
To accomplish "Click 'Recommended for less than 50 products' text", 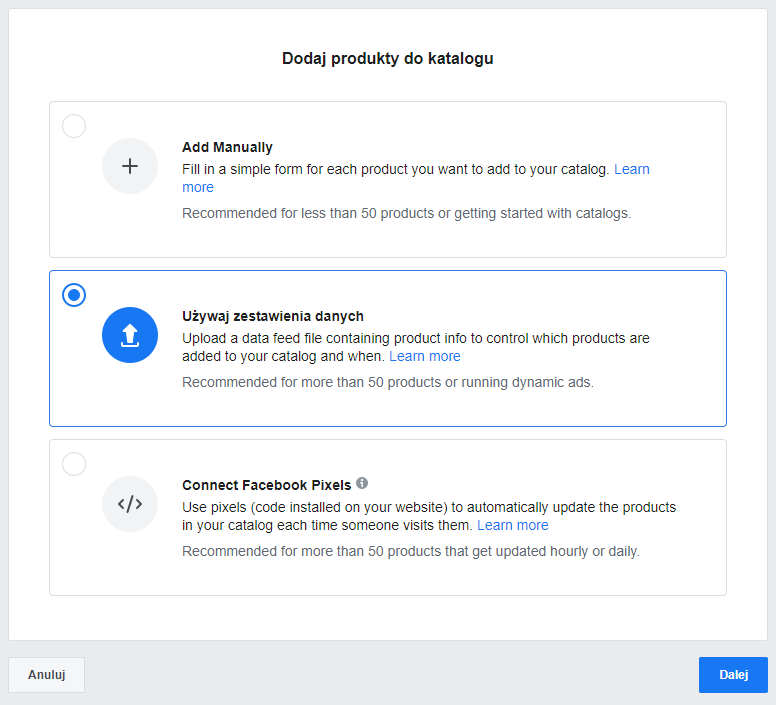I will point(407,213).
